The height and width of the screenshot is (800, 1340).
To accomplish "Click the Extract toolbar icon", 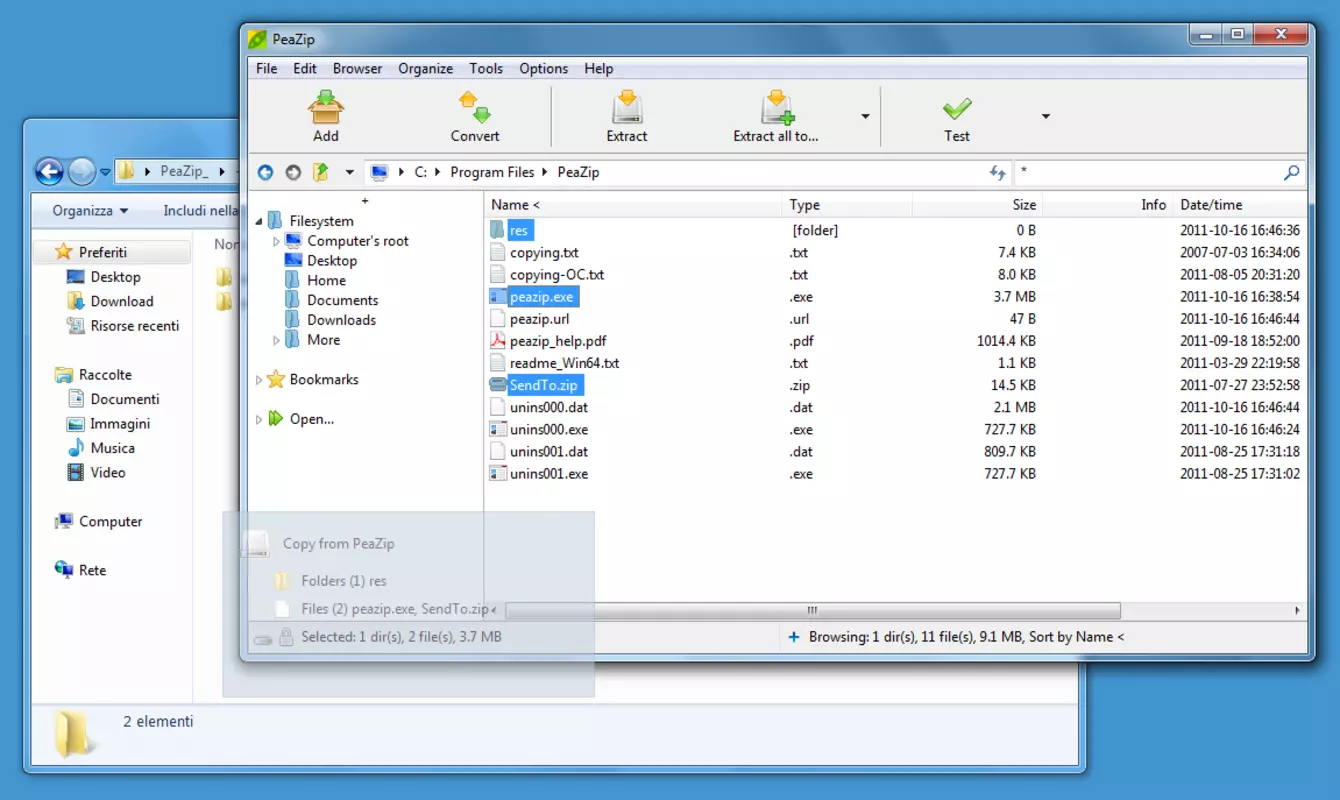I will click(627, 106).
